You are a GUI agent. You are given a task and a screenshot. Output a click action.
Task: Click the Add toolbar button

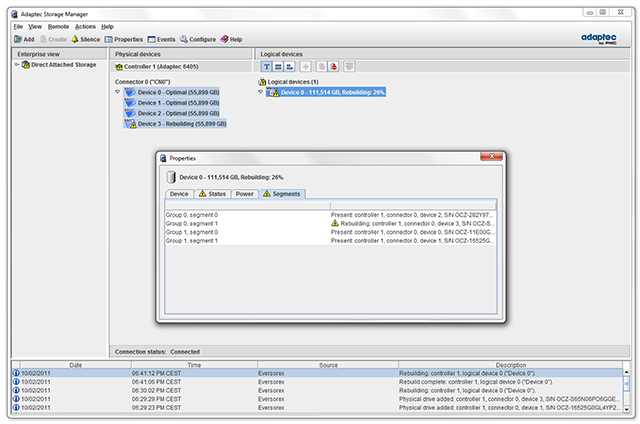pyautogui.click(x=24, y=39)
